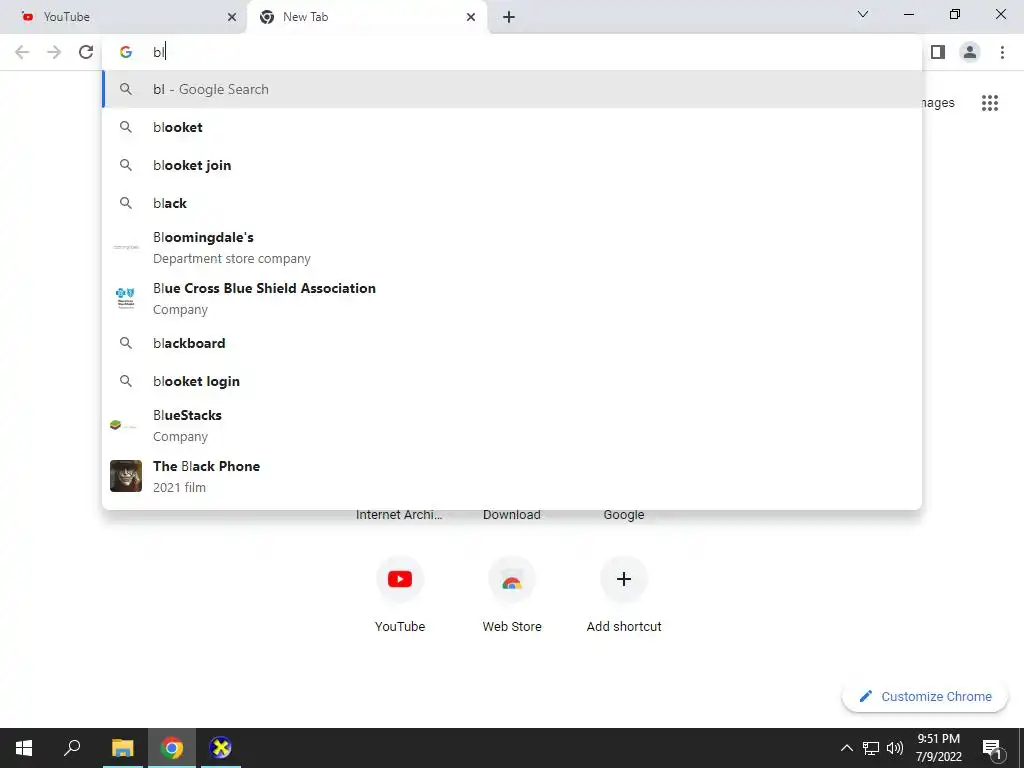1024x768 pixels.
Task: Open the Internet Archive shortcut label
Action: coord(399,515)
